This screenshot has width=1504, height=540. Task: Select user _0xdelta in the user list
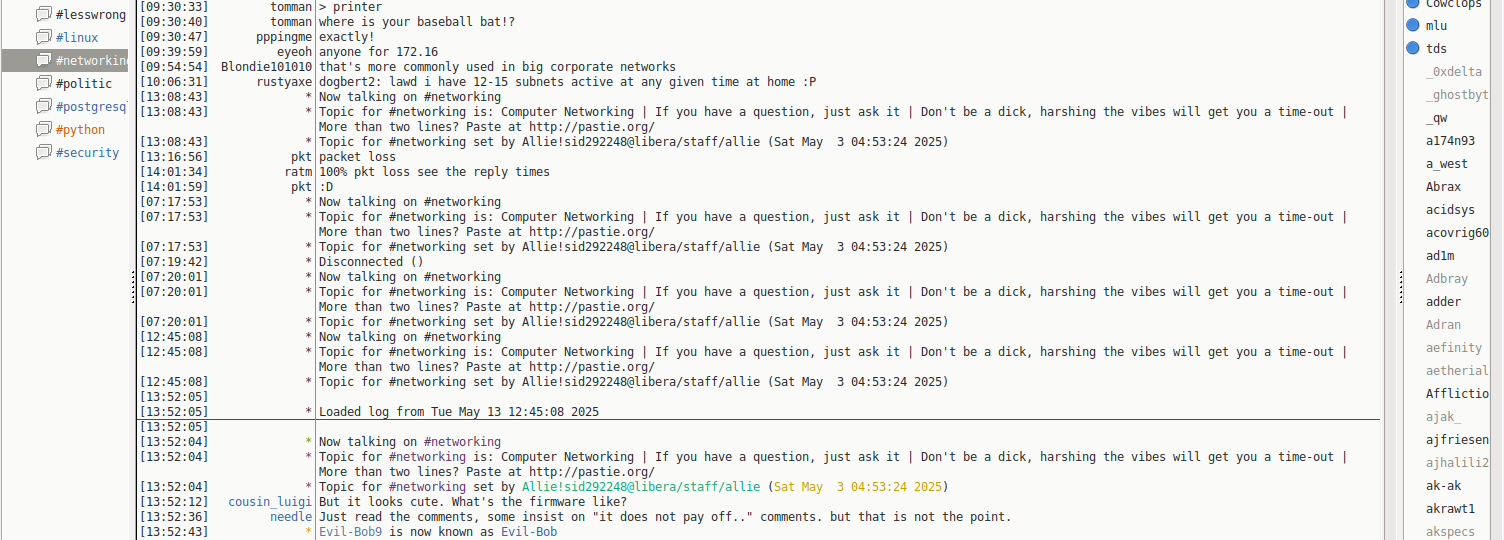(x=1453, y=72)
